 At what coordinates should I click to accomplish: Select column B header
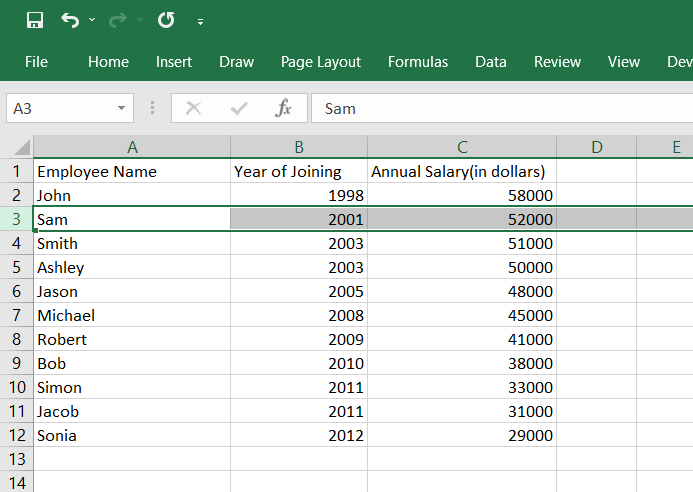(x=299, y=148)
